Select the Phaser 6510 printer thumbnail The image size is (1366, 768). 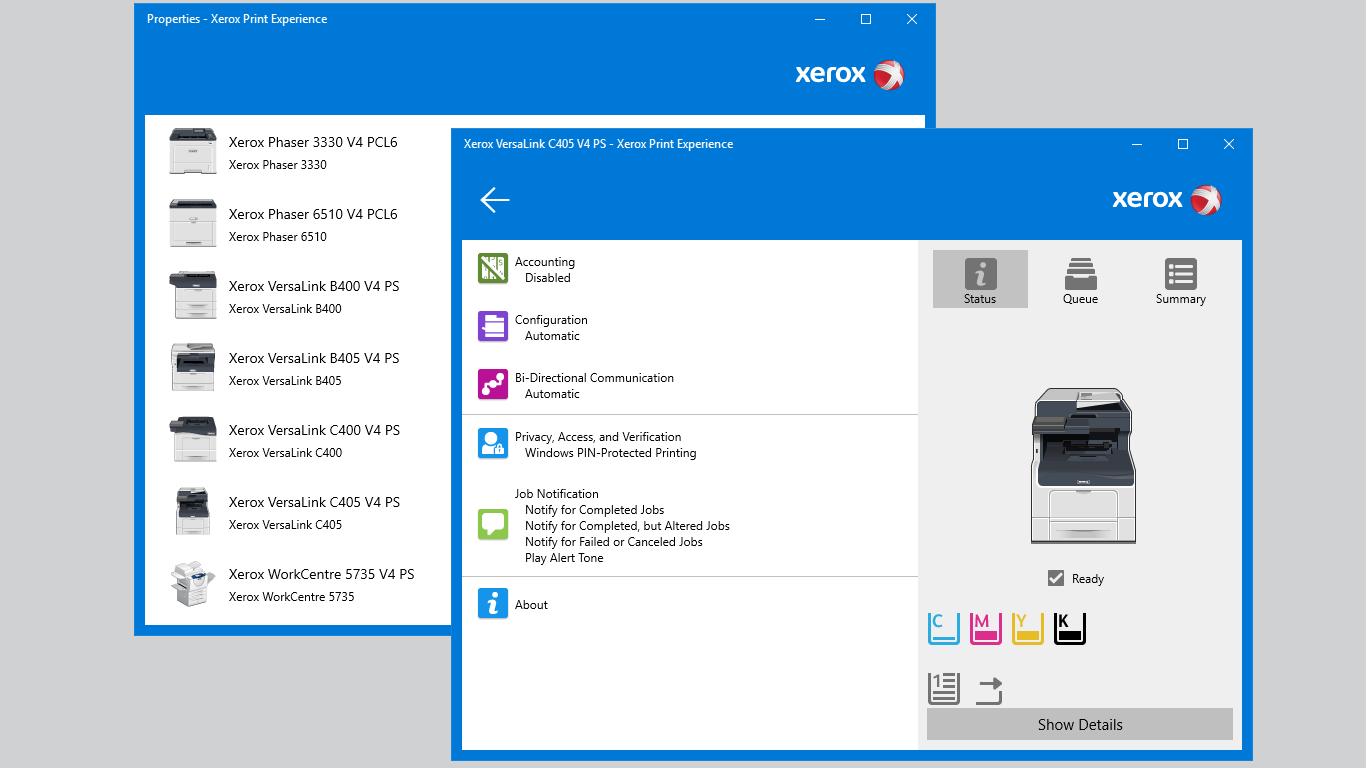(193, 223)
